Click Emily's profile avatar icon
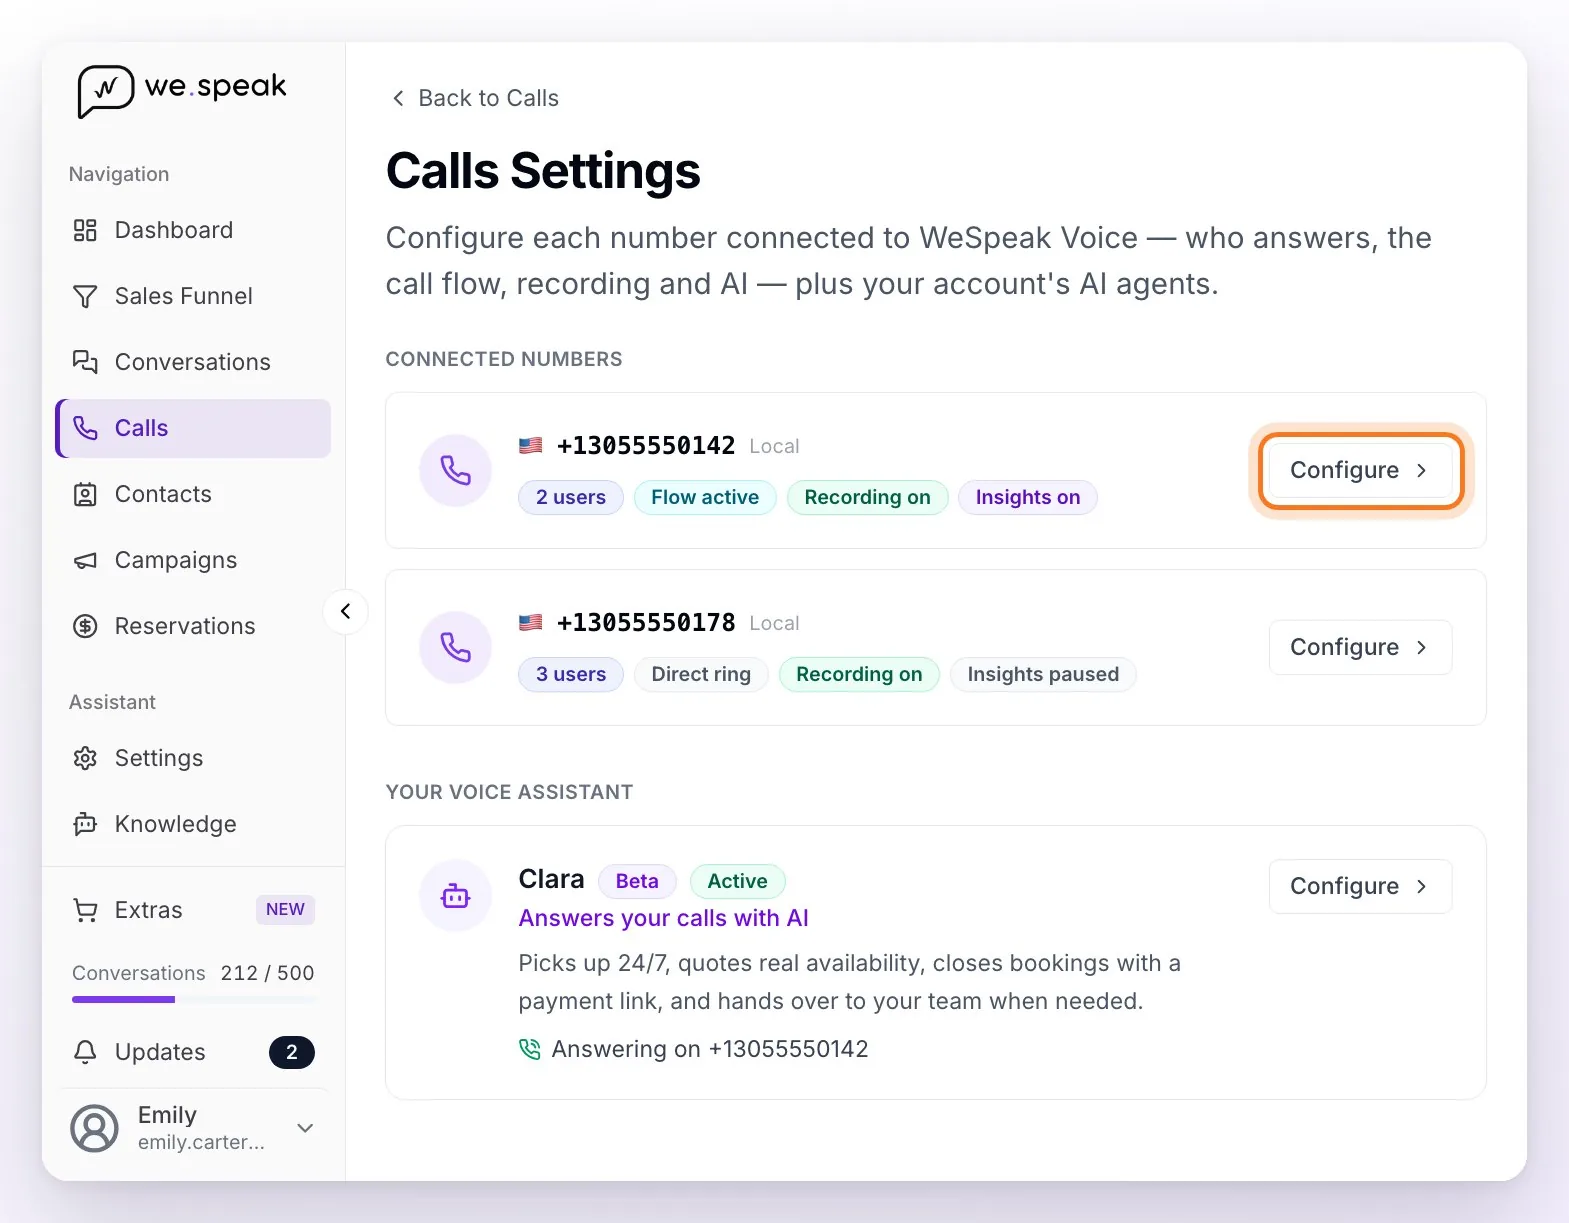Screen dimensions: 1569x1223 [94, 1128]
